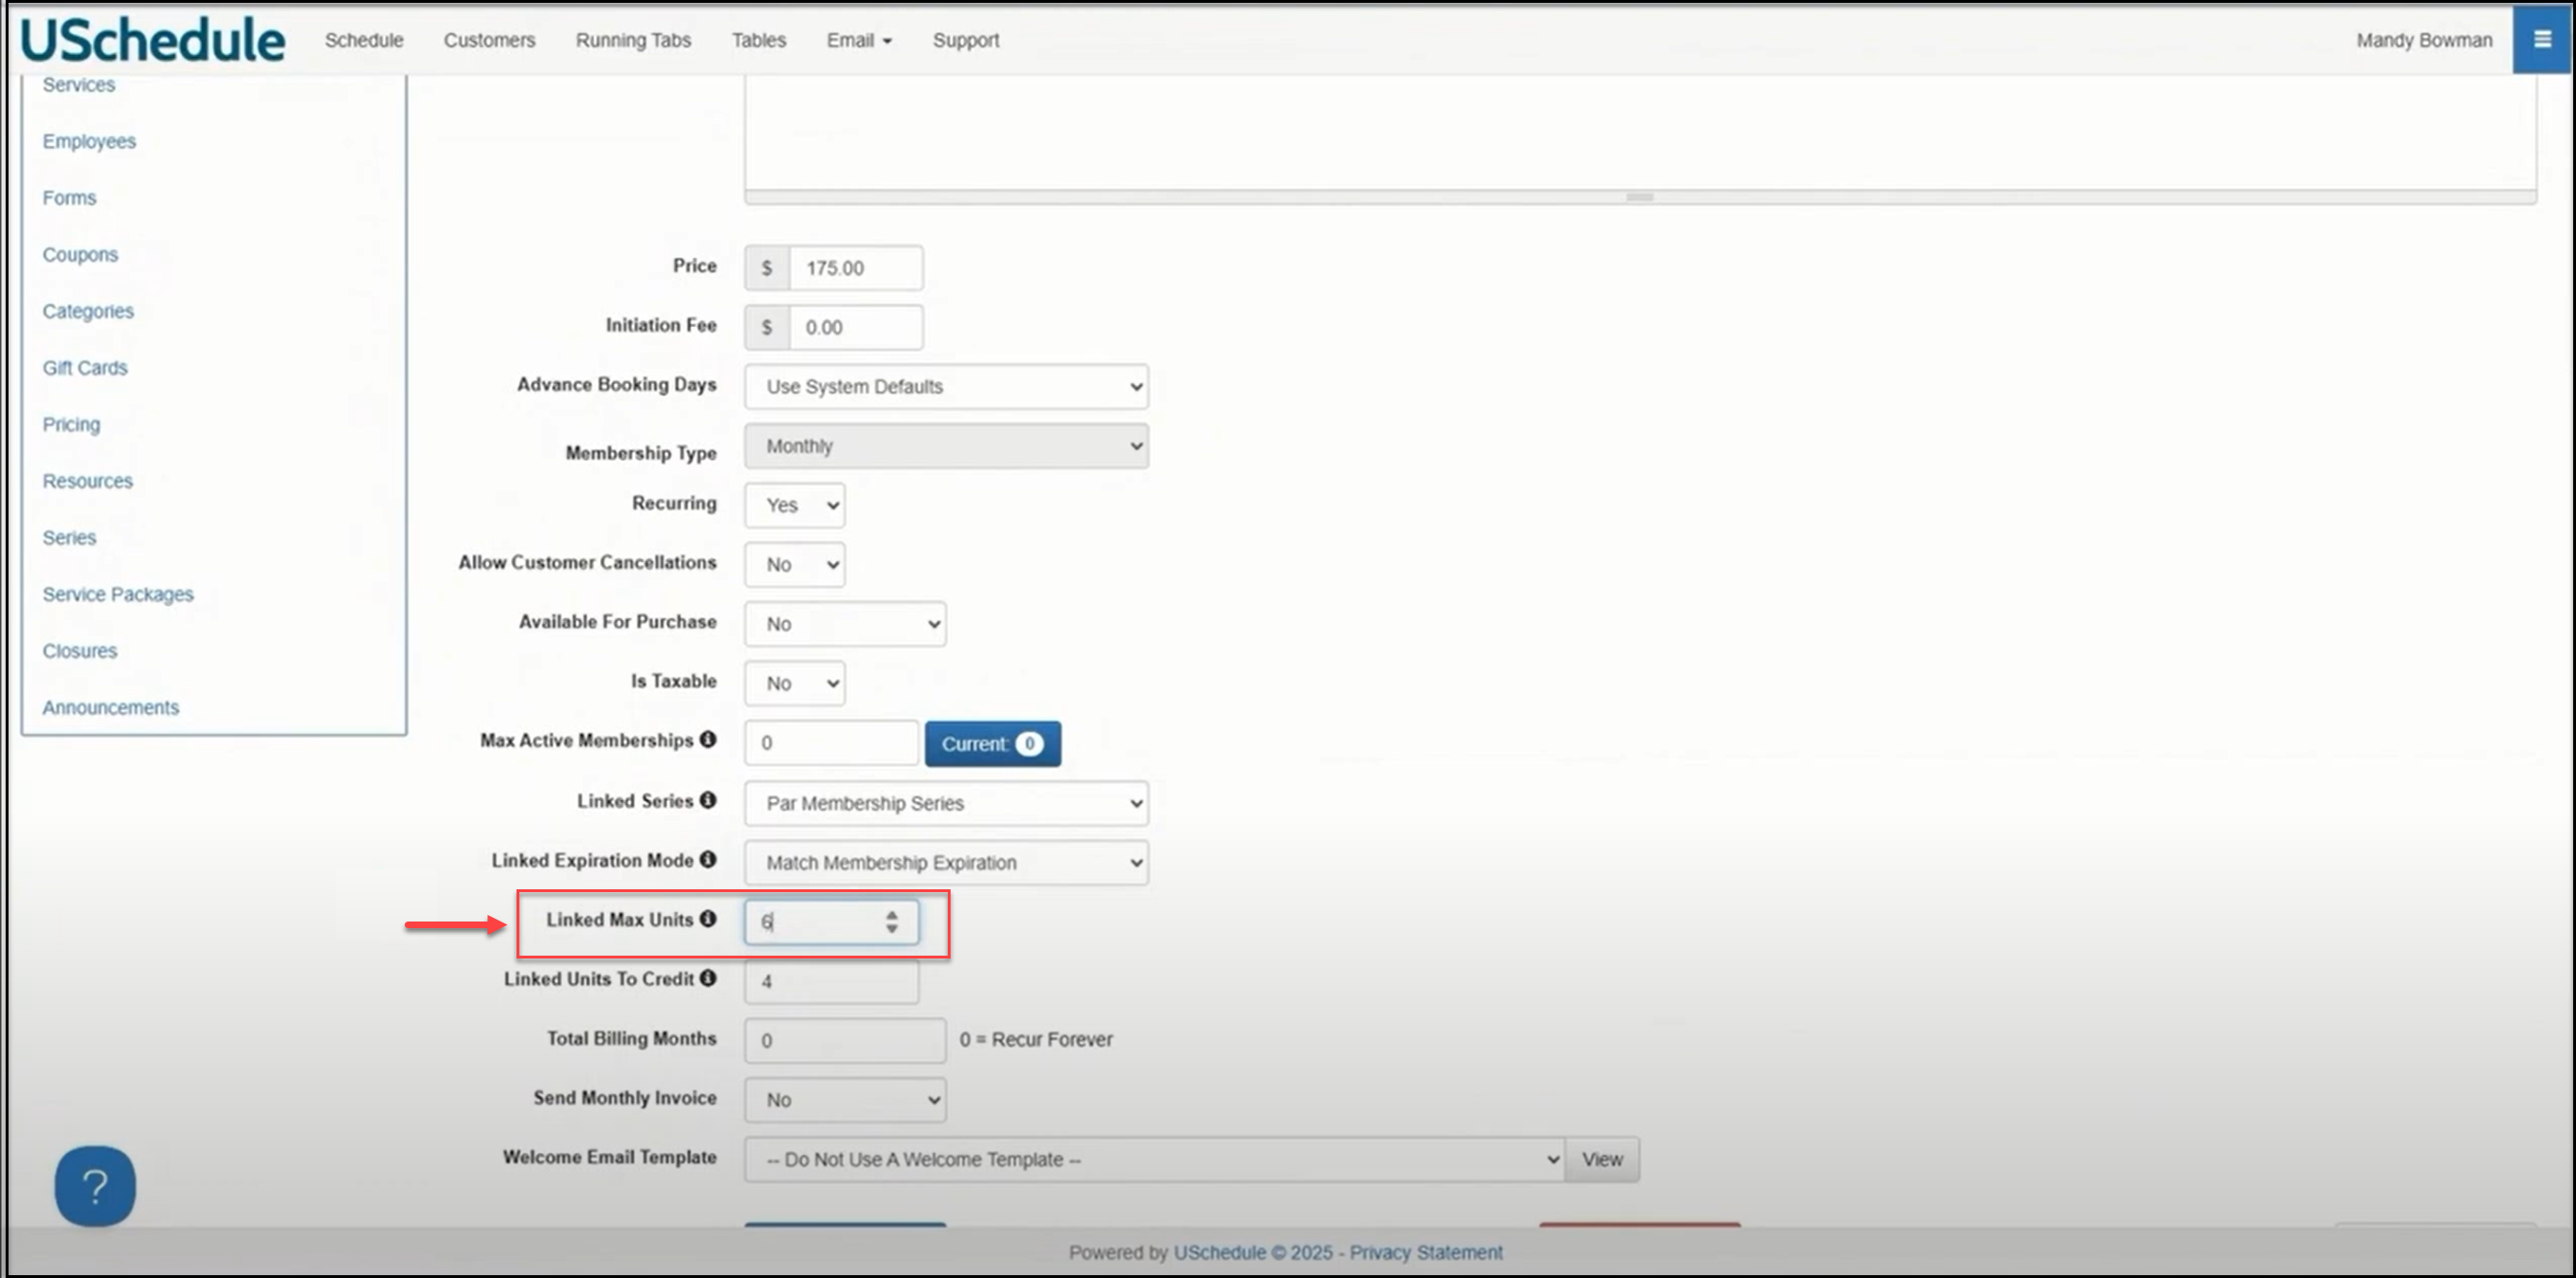Open Allow Customer Cancellations dropdown
Image resolution: width=2576 pixels, height=1278 pixels.
794,564
